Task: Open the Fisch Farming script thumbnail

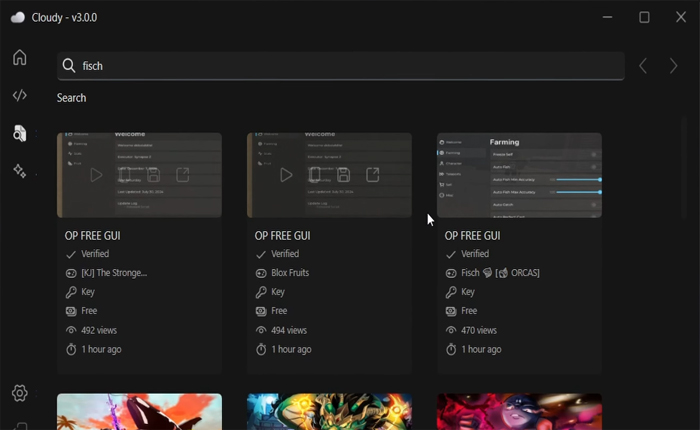Action: pos(519,175)
